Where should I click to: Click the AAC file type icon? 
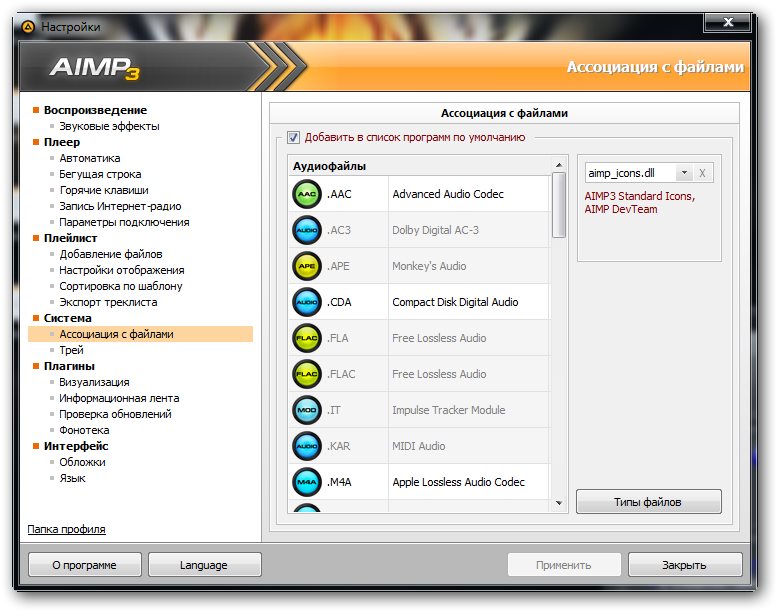pyautogui.click(x=306, y=194)
